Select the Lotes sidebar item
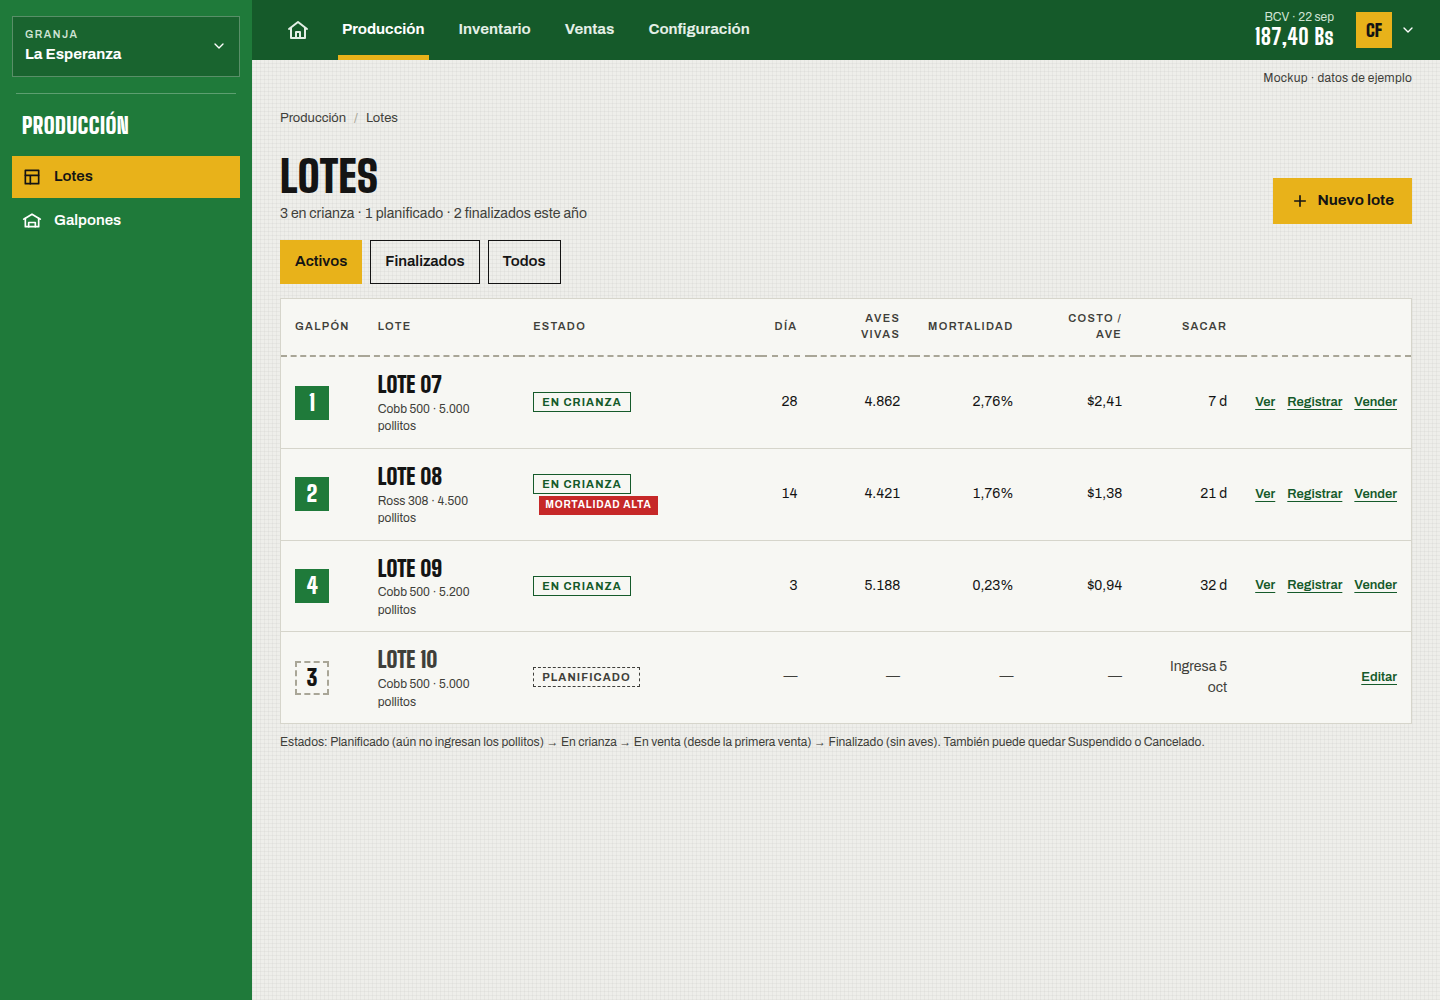Screen dimensions: 1440x1000 126,177
